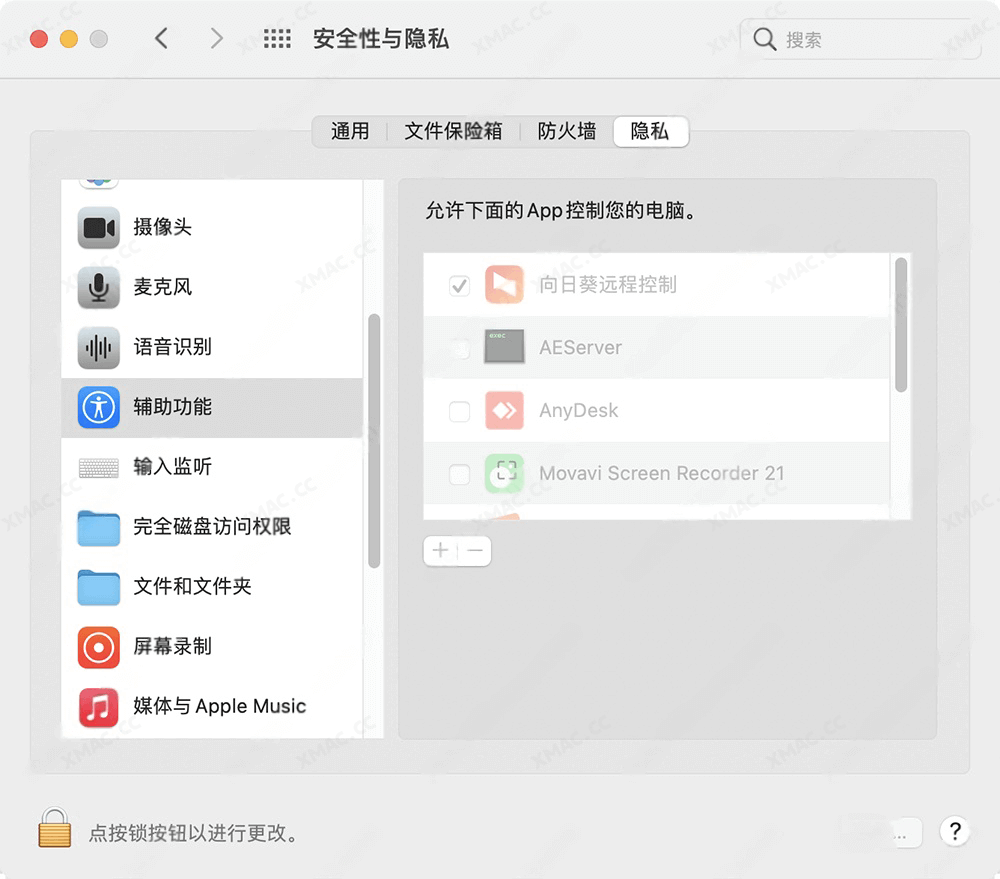Add an app with the plus button

coord(440,550)
